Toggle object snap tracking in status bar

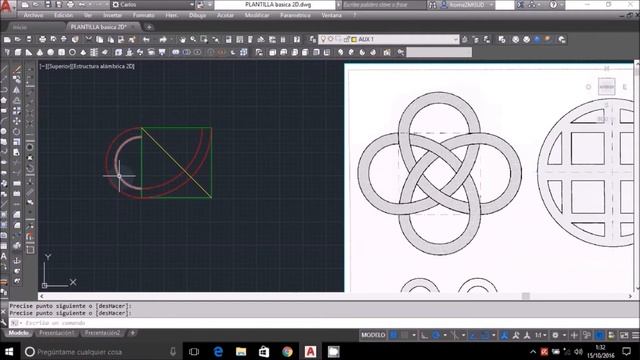point(473,335)
